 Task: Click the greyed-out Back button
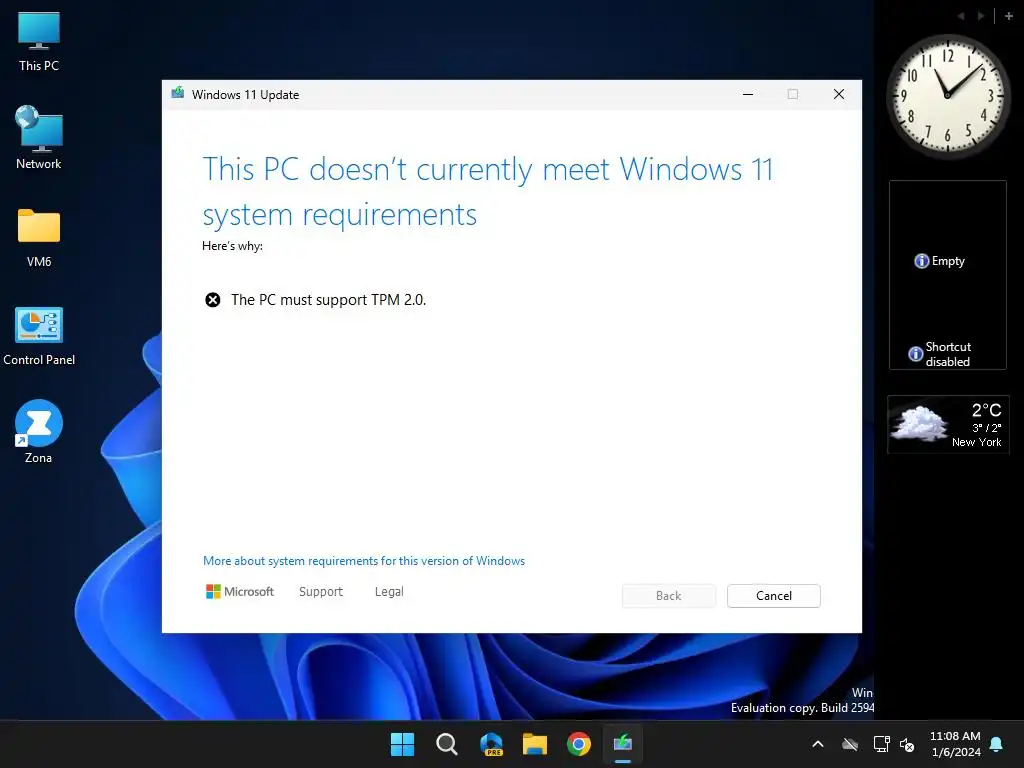point(669,596)
